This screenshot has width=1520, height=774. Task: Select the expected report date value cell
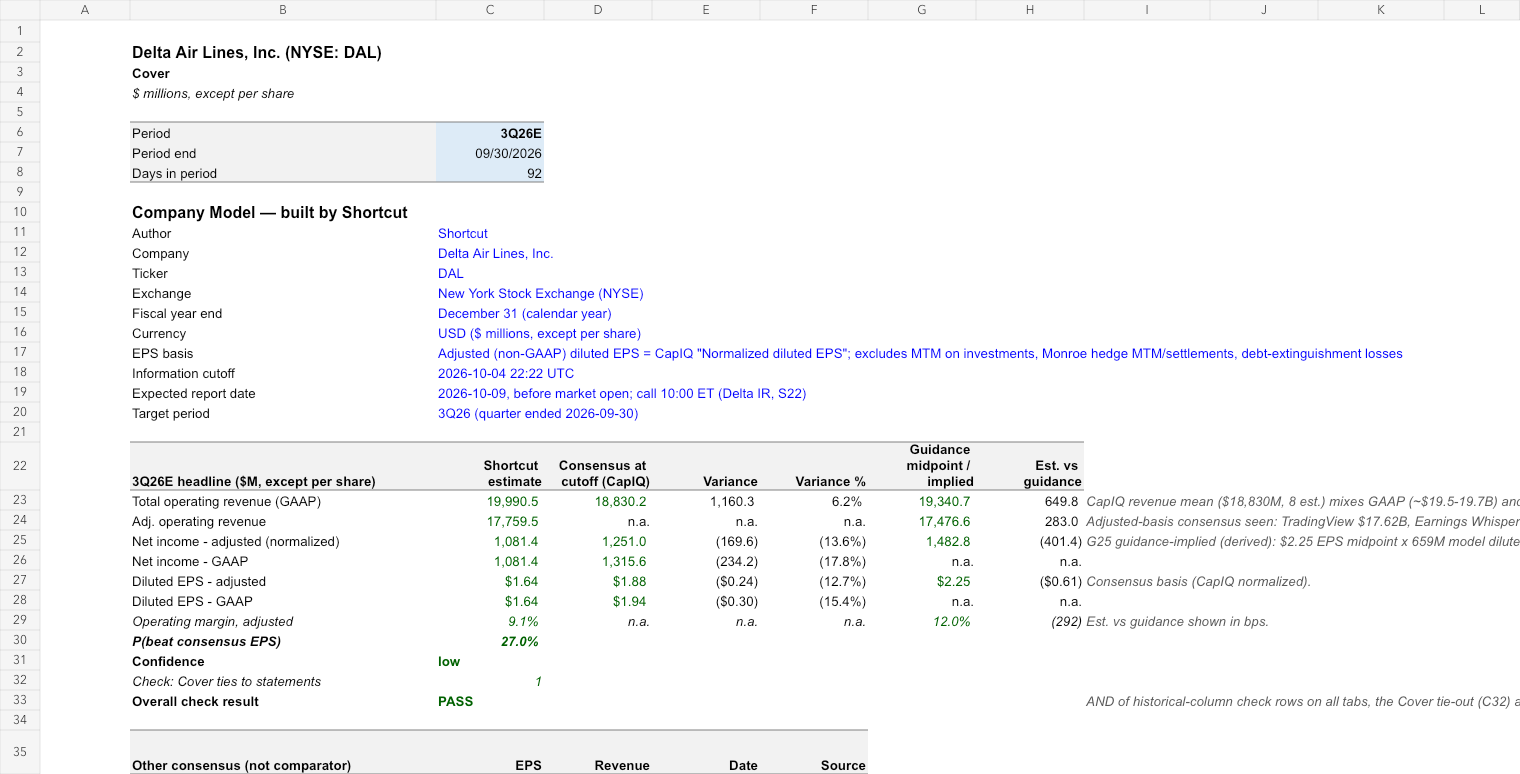tap(622, 393)
